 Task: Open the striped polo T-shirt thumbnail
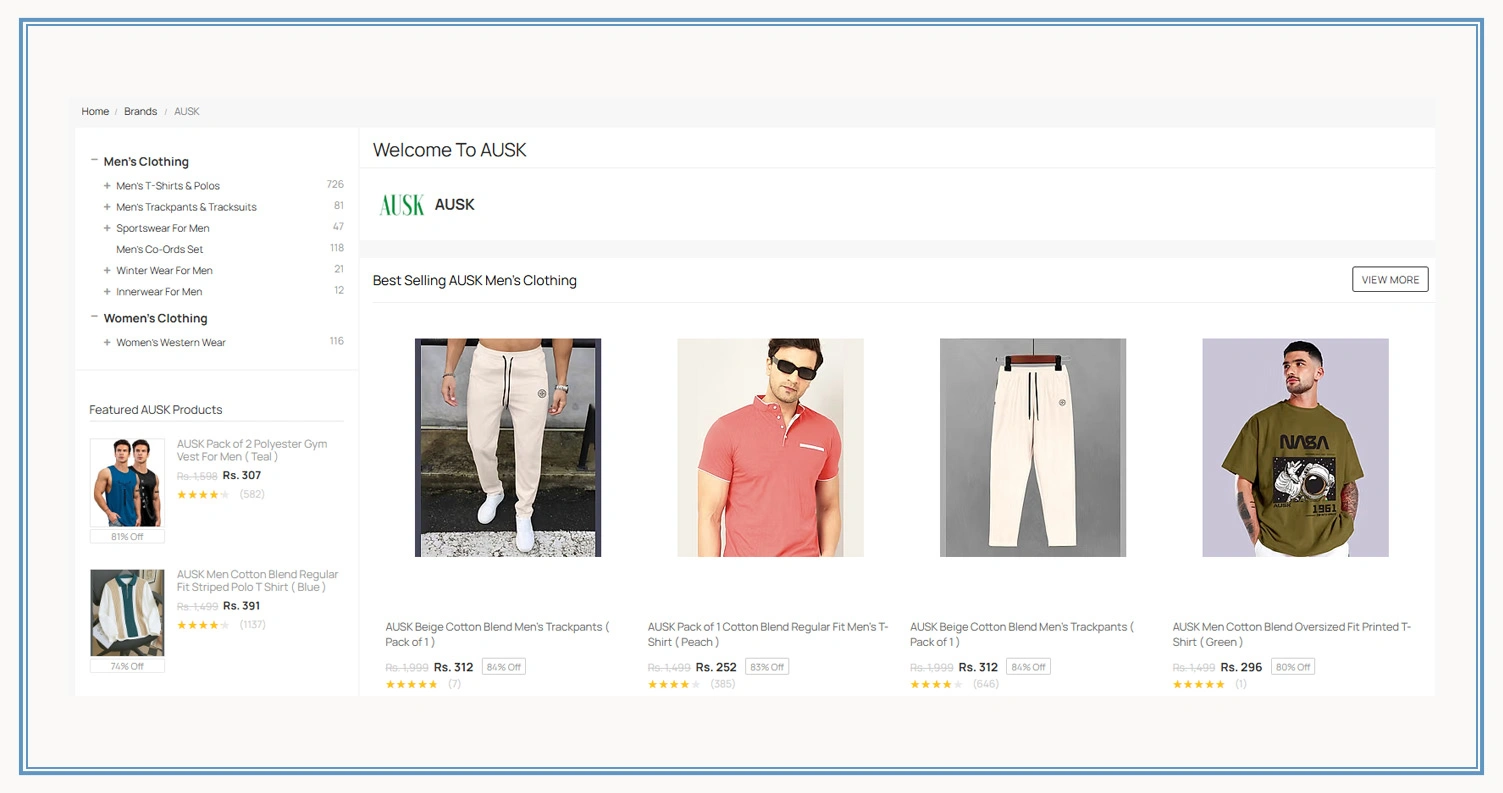[x=127, y=612]
